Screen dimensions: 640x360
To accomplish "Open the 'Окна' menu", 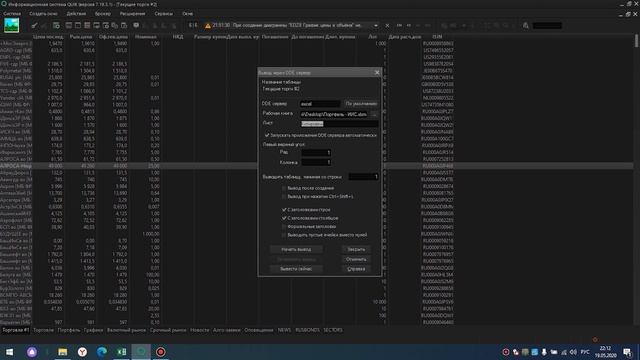I will (x=187, y=13).
